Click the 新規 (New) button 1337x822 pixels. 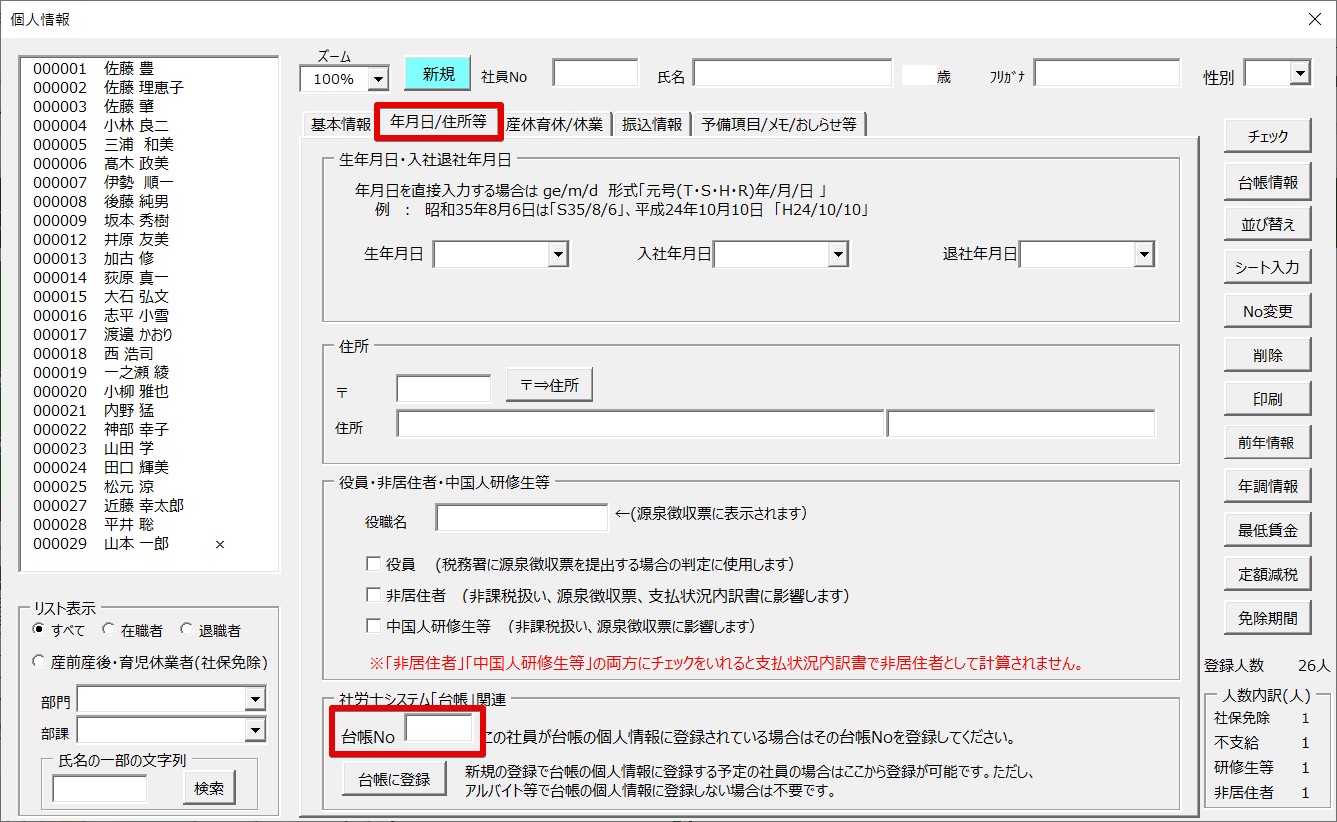coord(437,74)
